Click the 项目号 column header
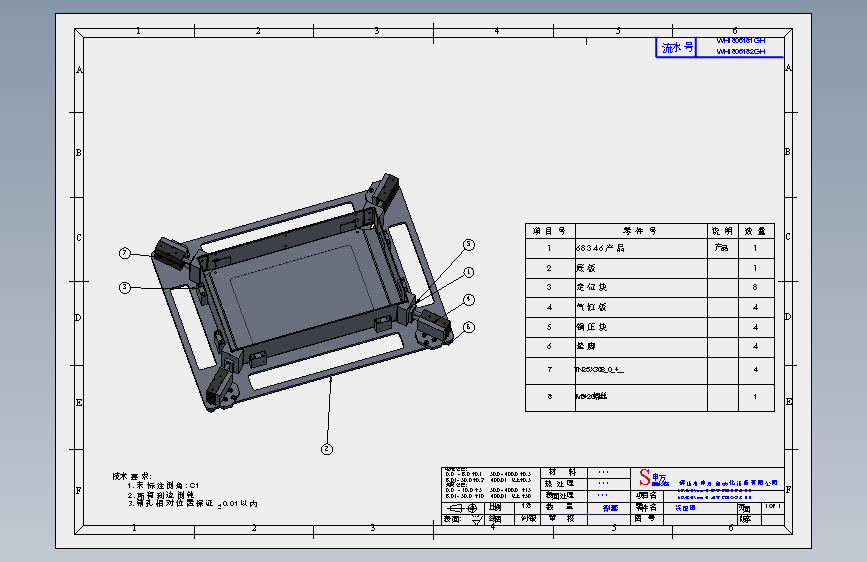This screenshot has height=562, width=867. 550,231
